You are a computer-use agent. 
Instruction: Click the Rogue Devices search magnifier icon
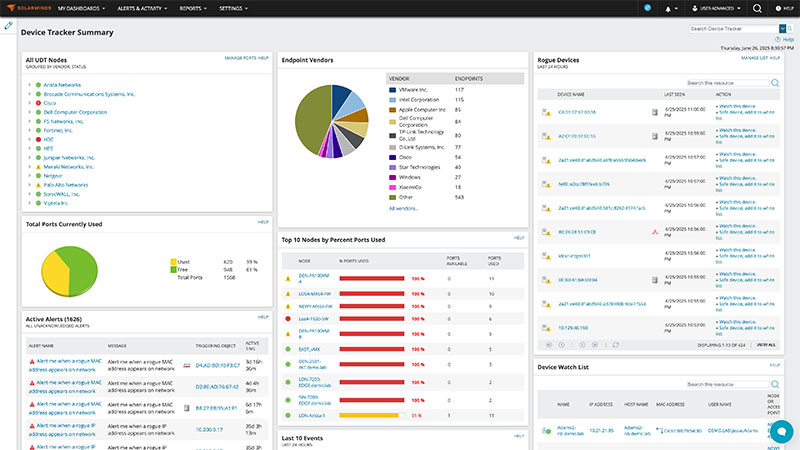pos(775,83)
